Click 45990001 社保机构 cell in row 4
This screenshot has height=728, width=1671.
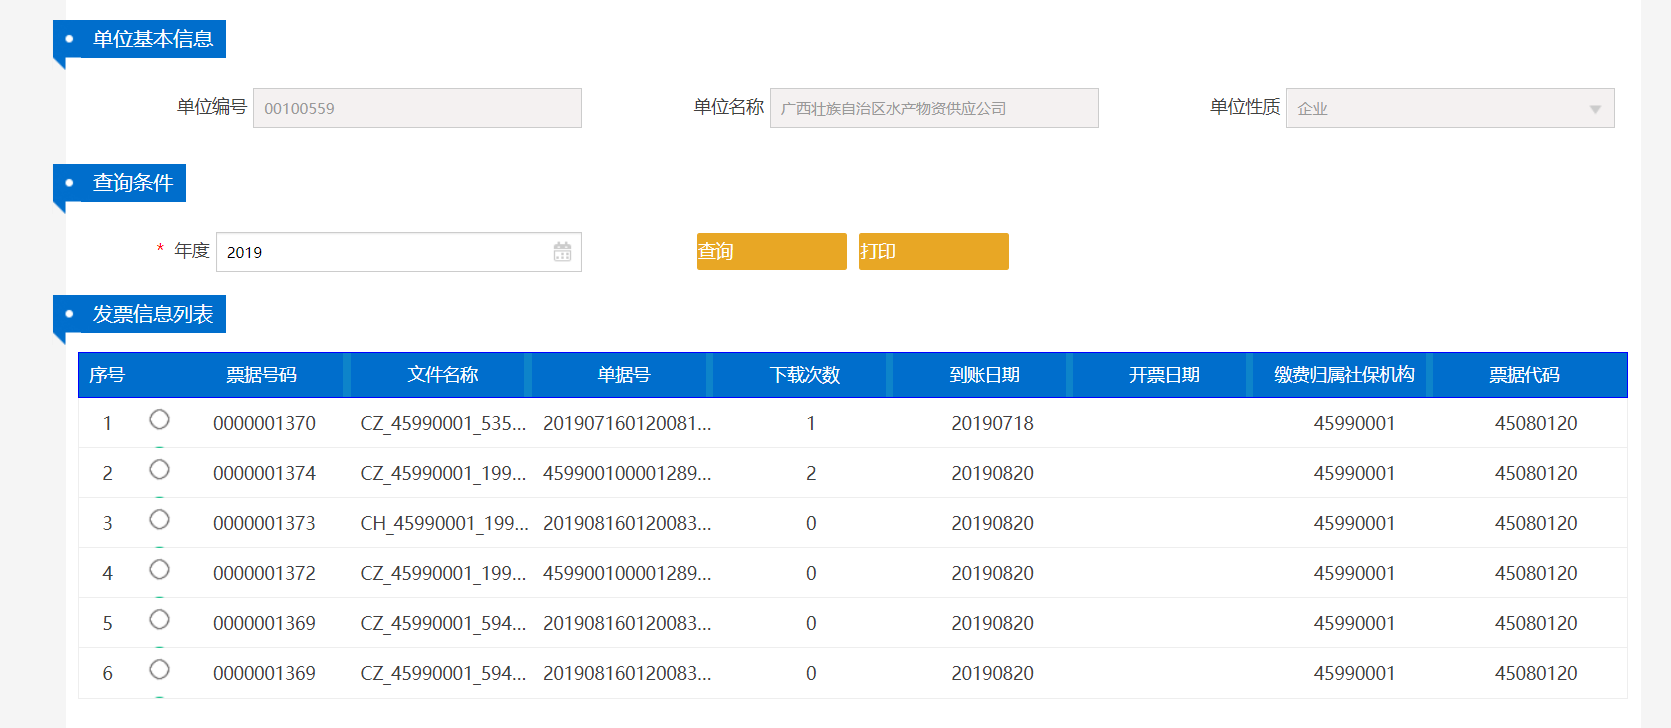coord(1354,573)
